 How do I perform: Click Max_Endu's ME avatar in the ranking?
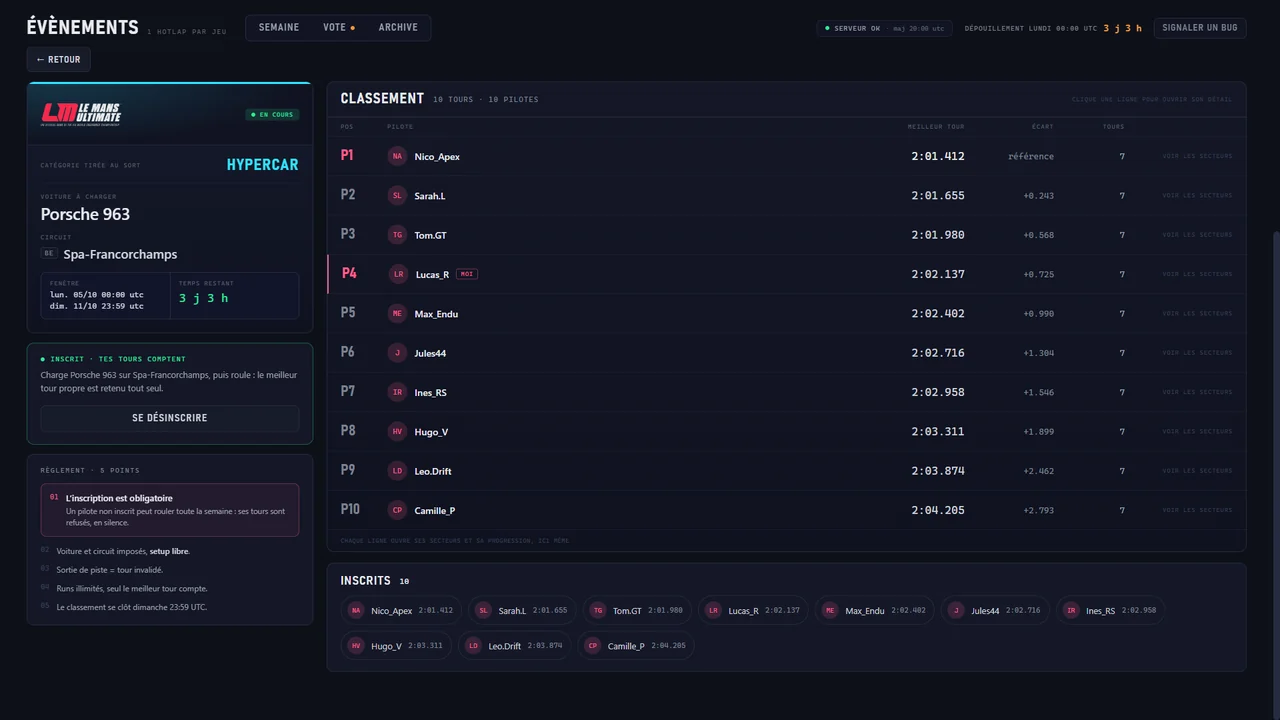(x=397, y=314)
